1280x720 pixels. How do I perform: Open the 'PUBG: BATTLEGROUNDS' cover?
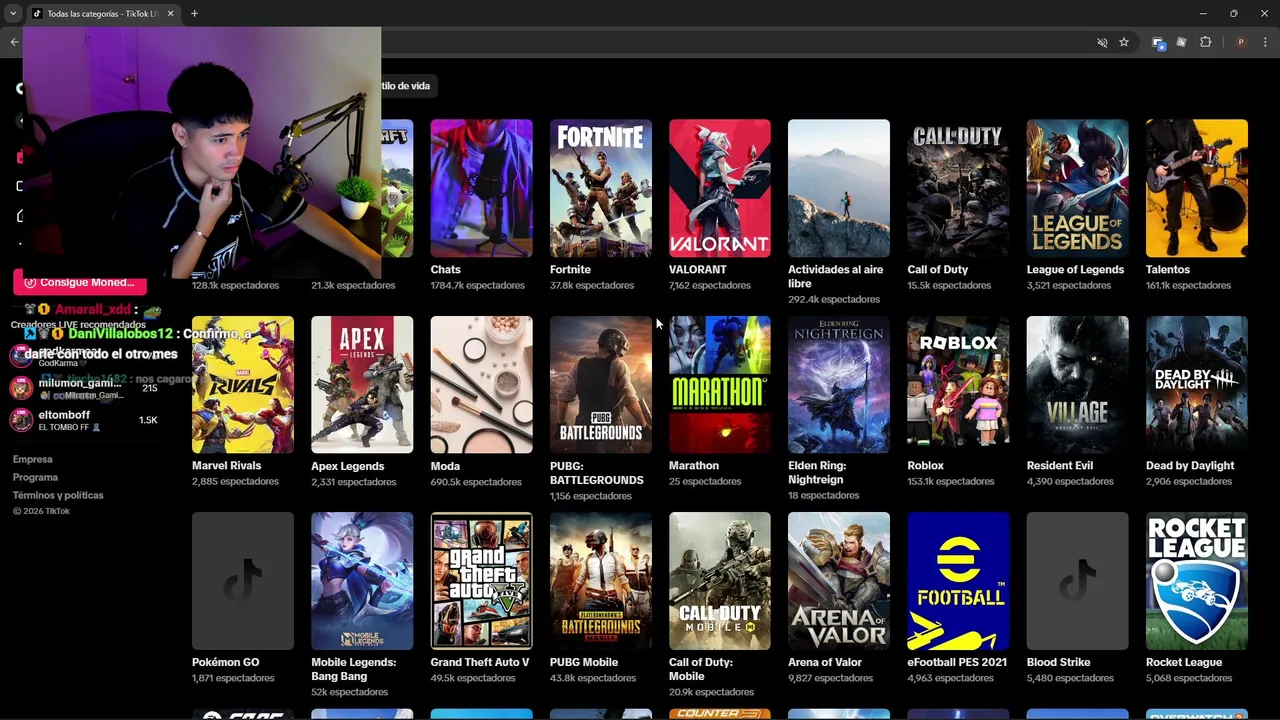(600, 385)
